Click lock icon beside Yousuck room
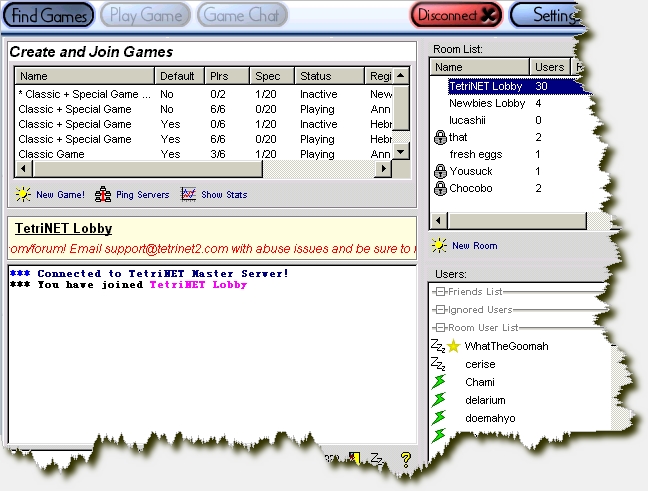Viewport: 648px width, 491px height. (440, 171)
